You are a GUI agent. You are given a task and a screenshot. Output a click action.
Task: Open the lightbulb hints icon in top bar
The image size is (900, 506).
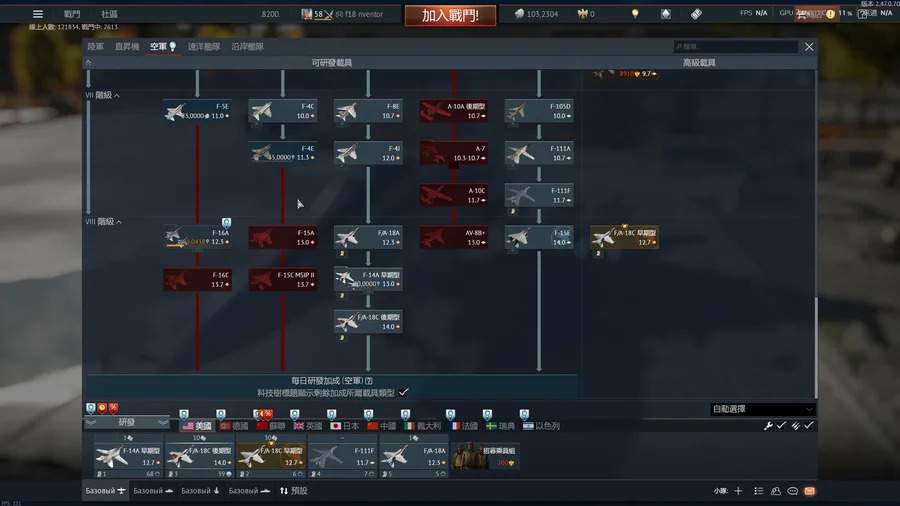point(635,14)
